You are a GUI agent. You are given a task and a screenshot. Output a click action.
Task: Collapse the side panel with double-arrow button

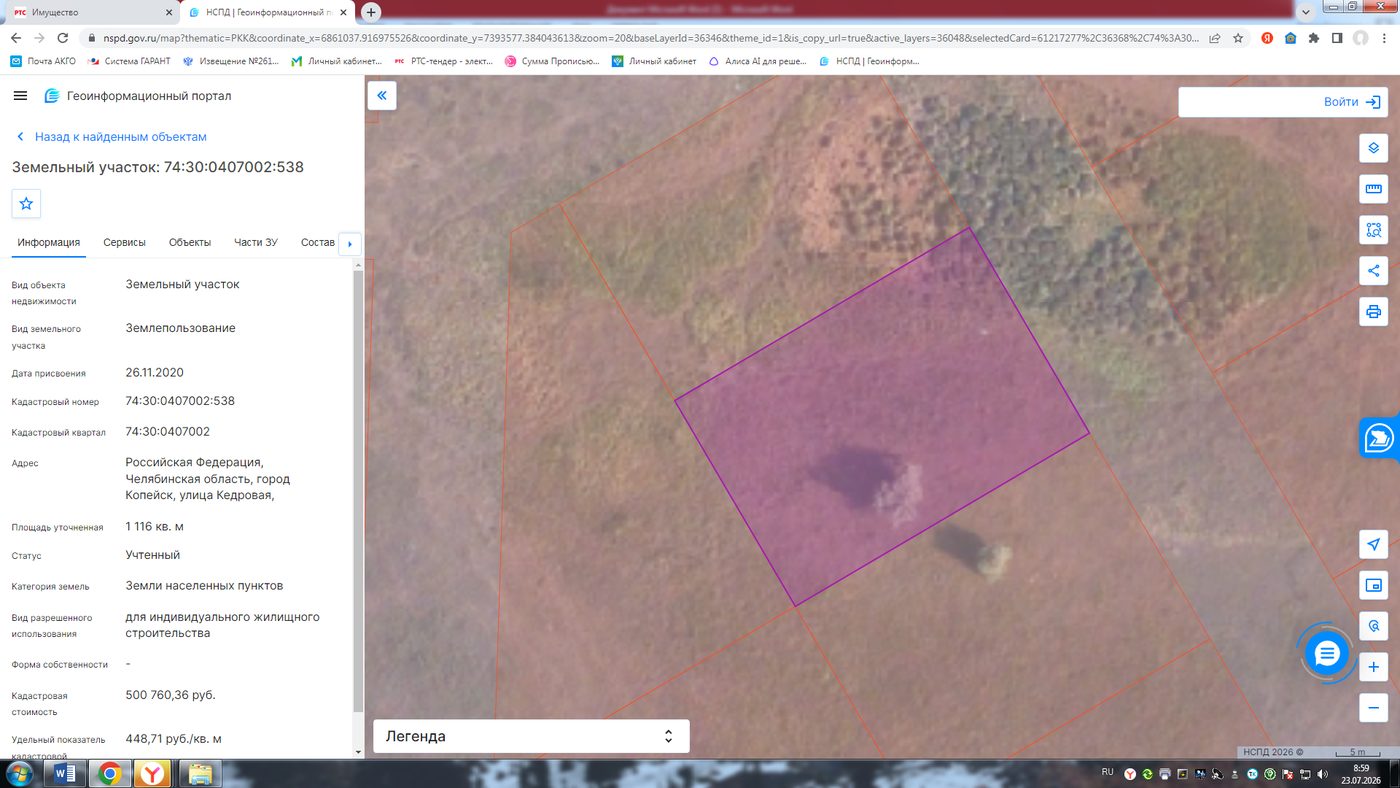pyautogui.click(x=382, y=96)
